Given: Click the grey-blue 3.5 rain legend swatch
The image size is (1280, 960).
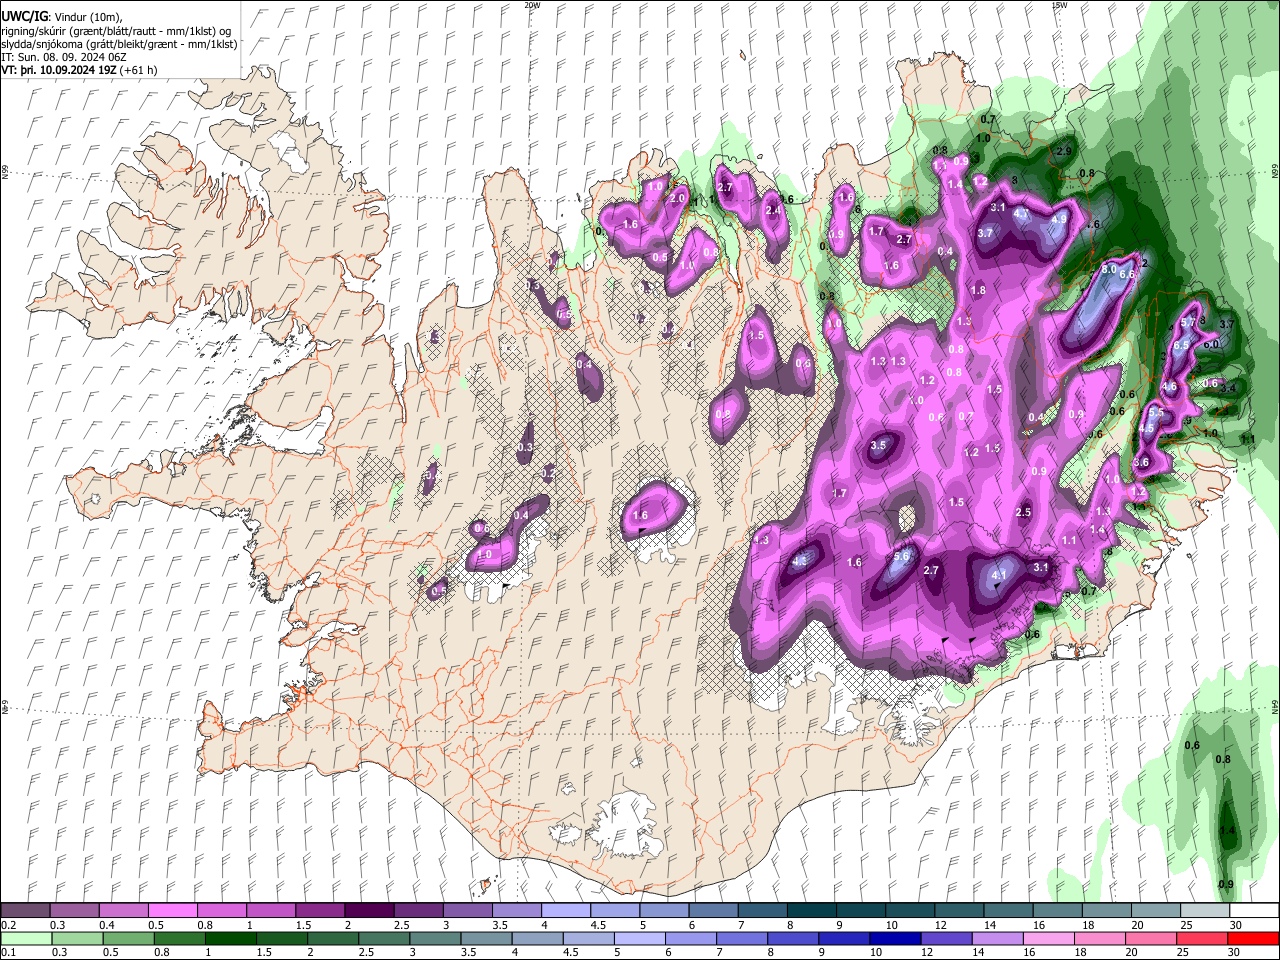Looking at the screenshot, I should point(485,938).
